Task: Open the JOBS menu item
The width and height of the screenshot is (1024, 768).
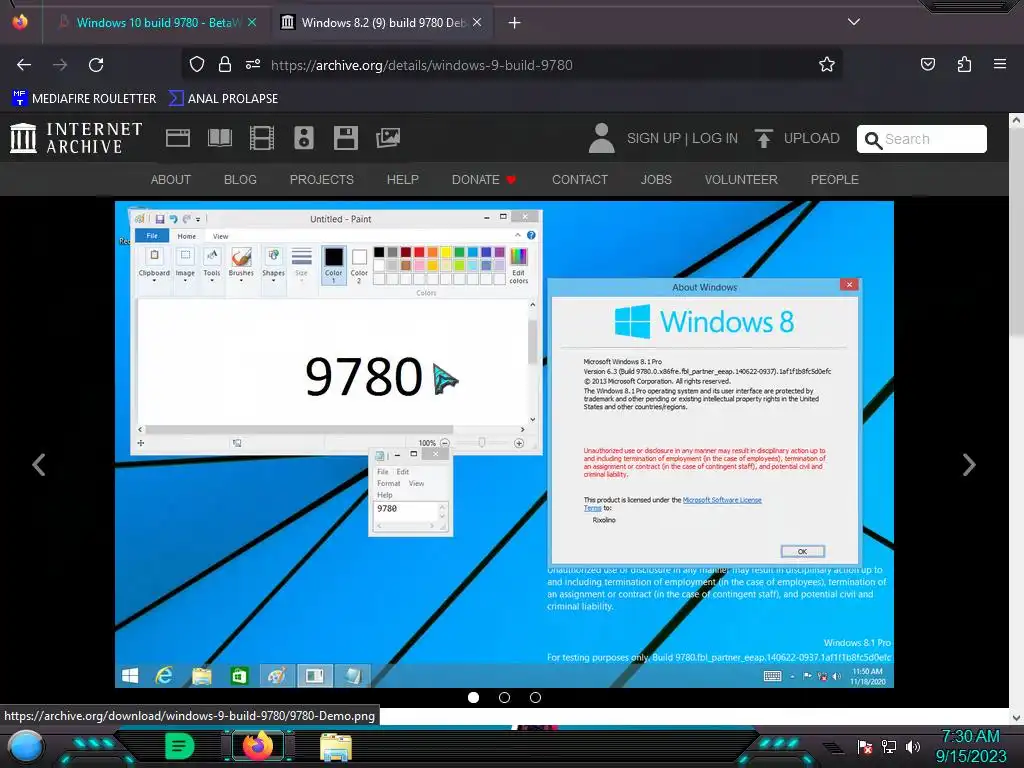Action: pos(656,180)
